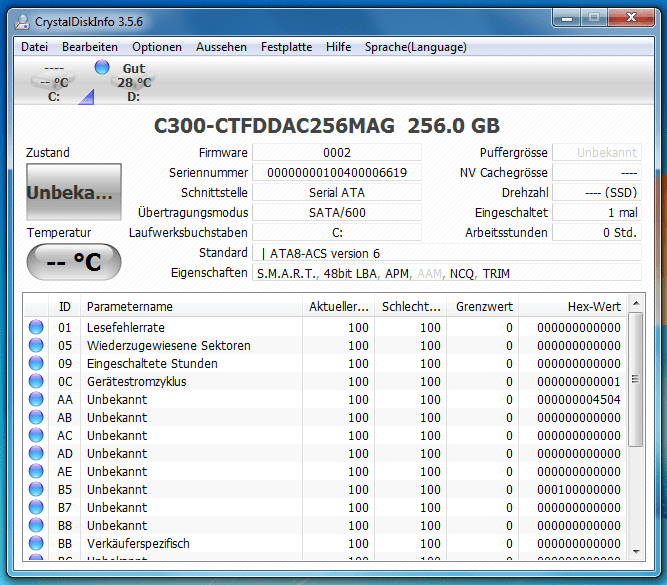Click the scrollbar up arrow

pyautogui.click(x=636, y=303)
